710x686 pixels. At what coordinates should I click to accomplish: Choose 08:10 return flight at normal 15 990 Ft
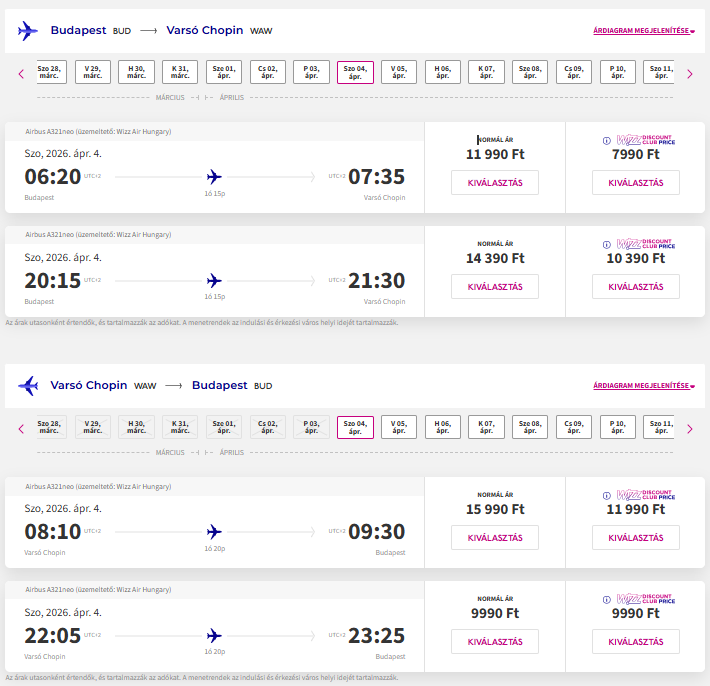click(495, 537)
